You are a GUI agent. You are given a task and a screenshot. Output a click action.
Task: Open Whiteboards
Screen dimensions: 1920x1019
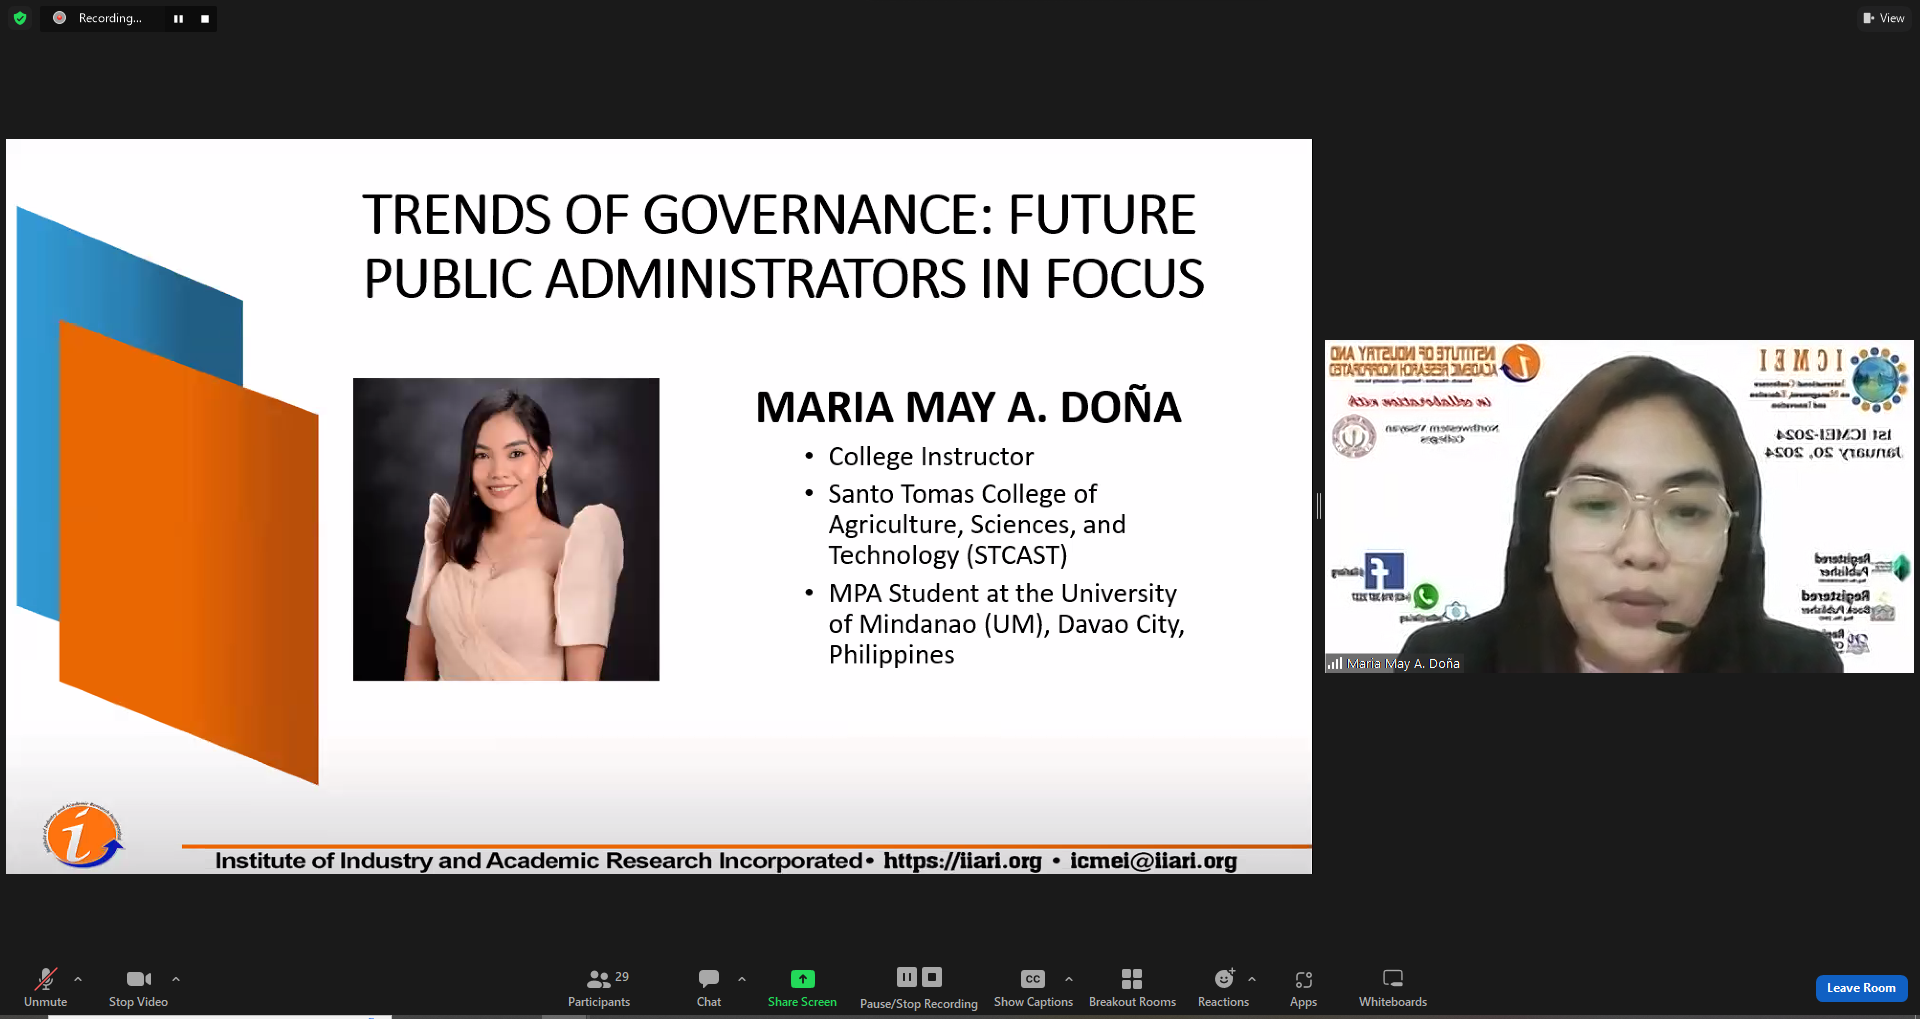(x=1392, y=987)
